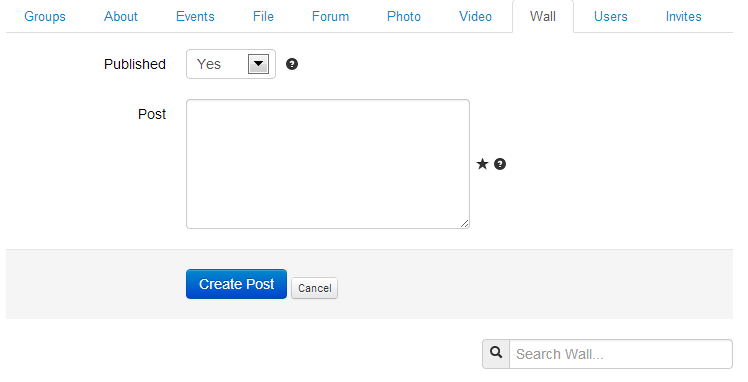The image size is (748, 382).
Task: Switch to the Photo tab
Action: coord(404,17)
